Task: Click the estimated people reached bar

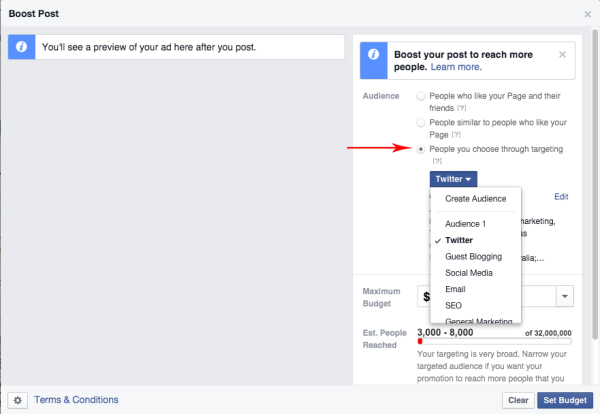Action: (x=494, y=341)
